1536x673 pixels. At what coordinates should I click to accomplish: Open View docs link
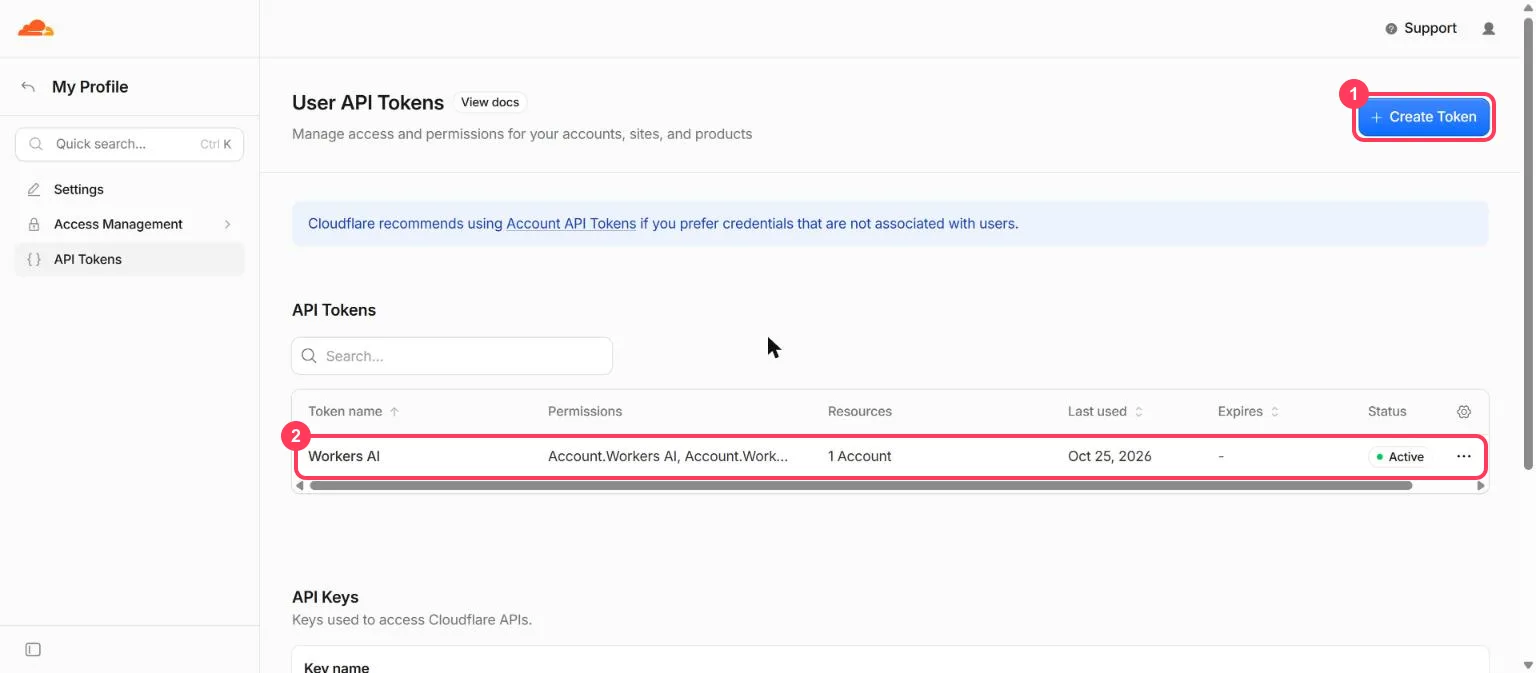(490, 102)
